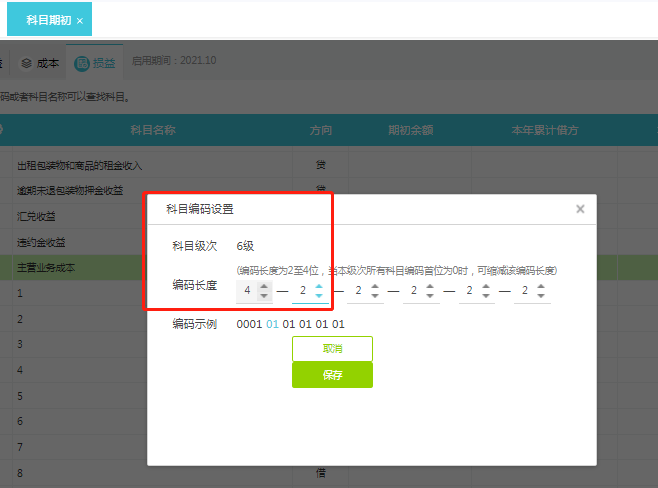Viewport: 658px width, 488px height.
Task: Select the row named 7
Action: [x=20, y=447]
